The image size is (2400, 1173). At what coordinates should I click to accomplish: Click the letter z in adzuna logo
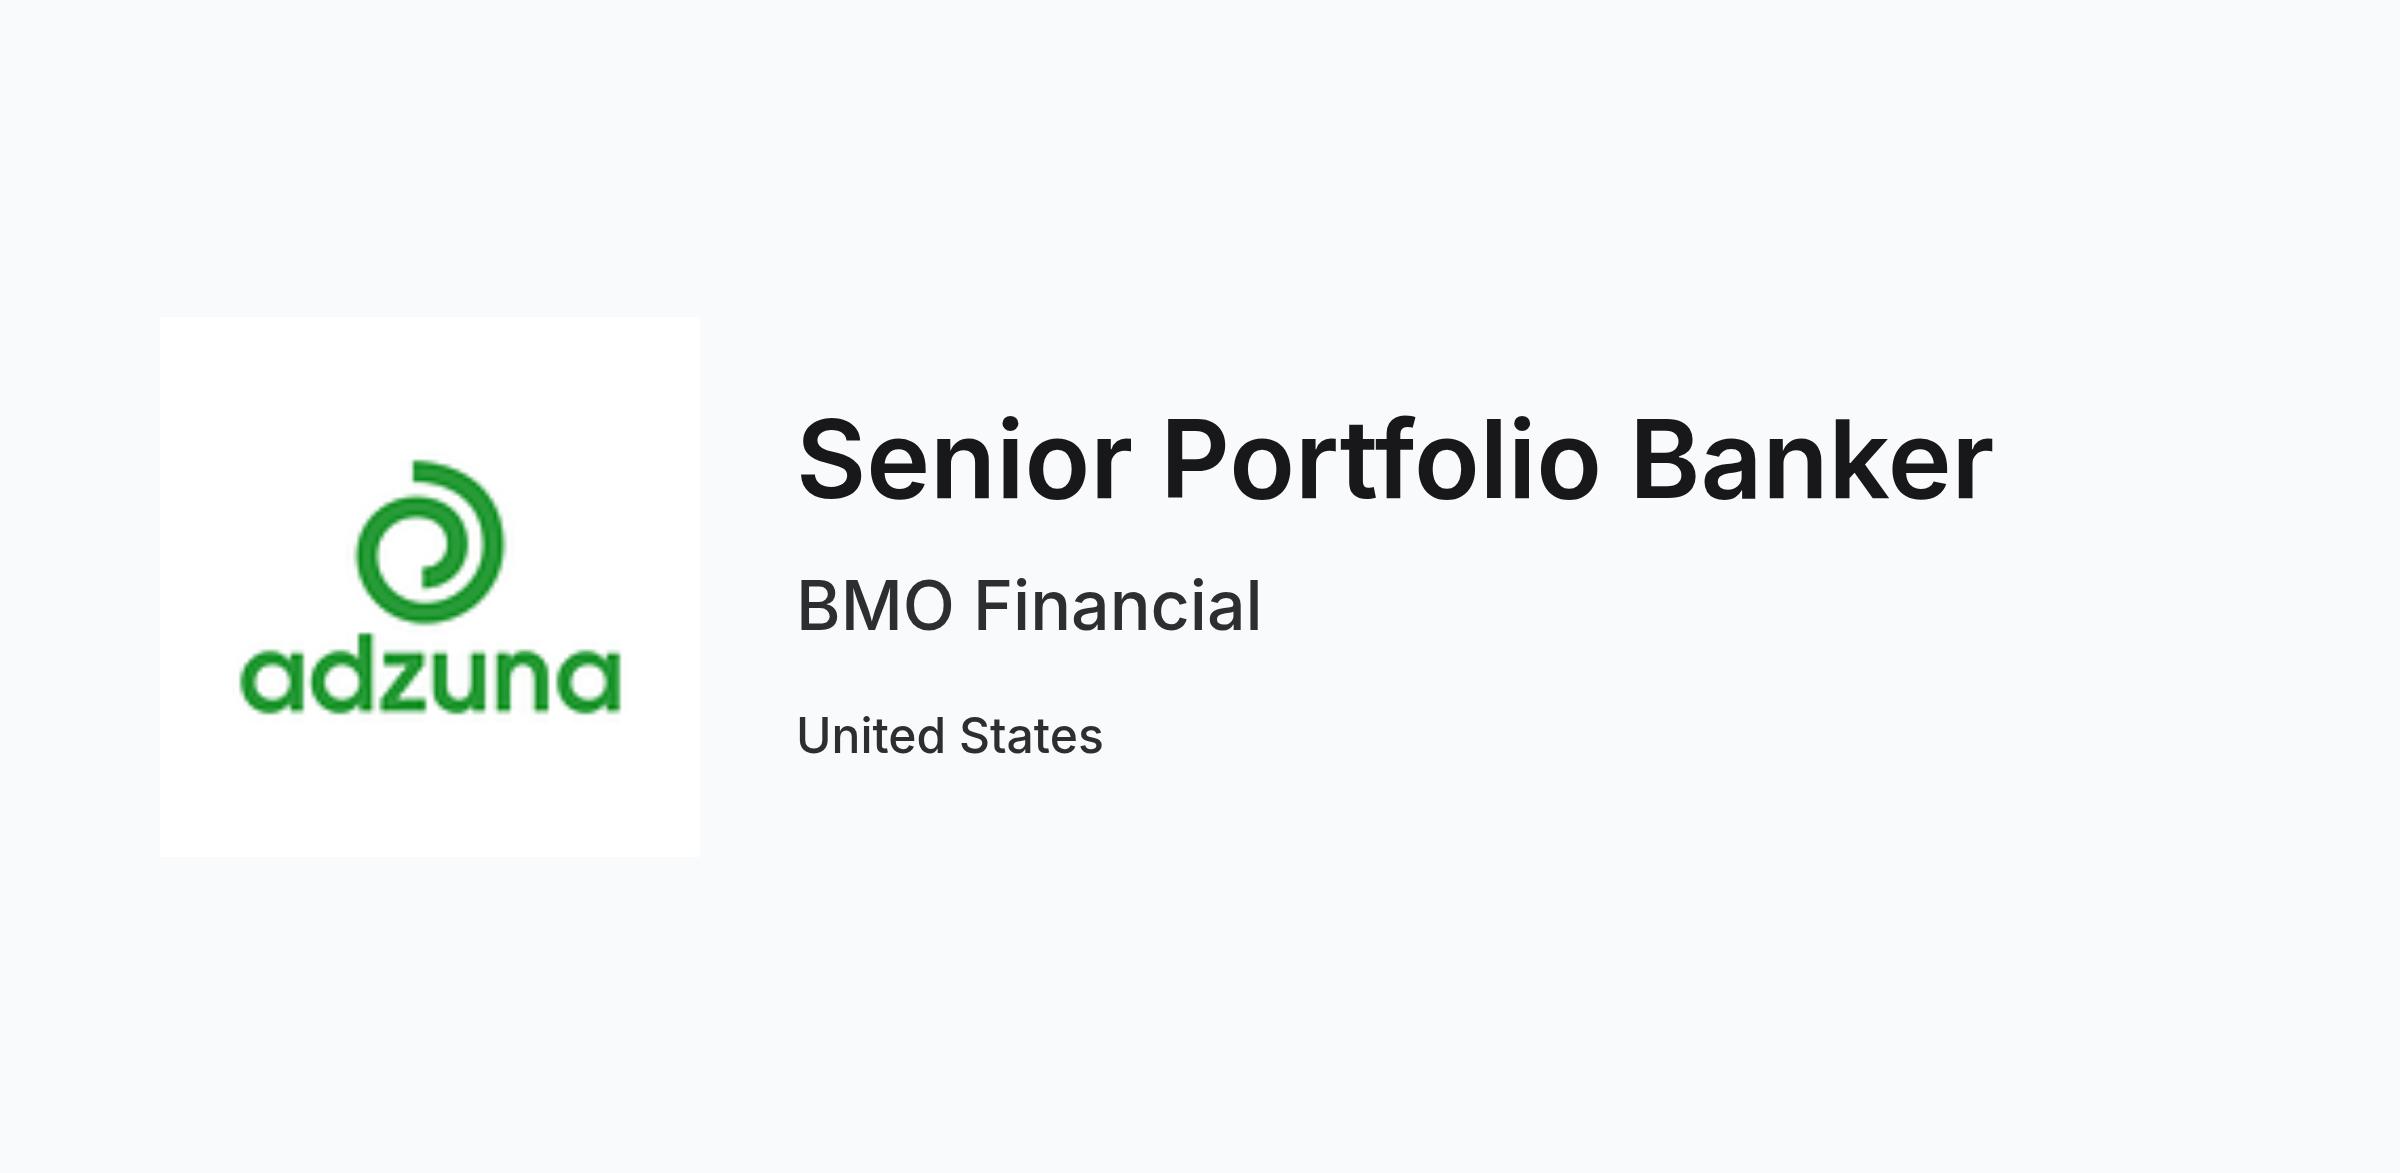click(406, 681)
